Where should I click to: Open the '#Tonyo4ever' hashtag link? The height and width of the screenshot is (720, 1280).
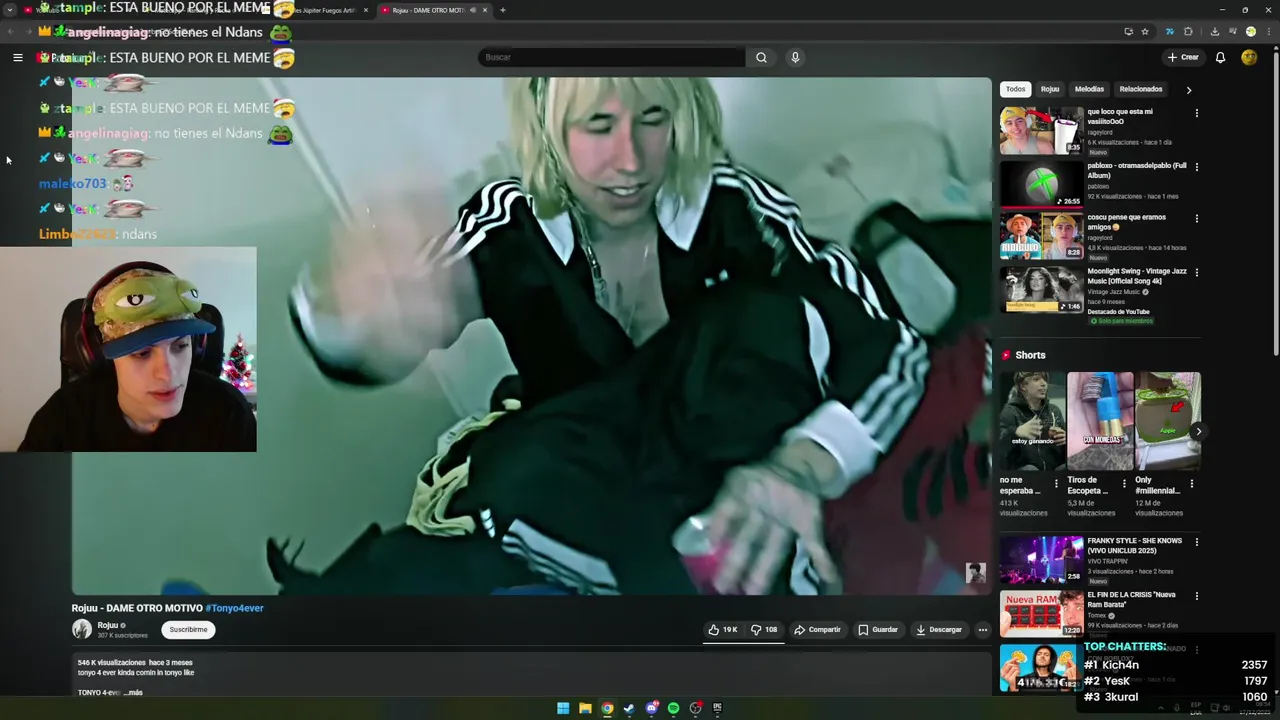234,608
